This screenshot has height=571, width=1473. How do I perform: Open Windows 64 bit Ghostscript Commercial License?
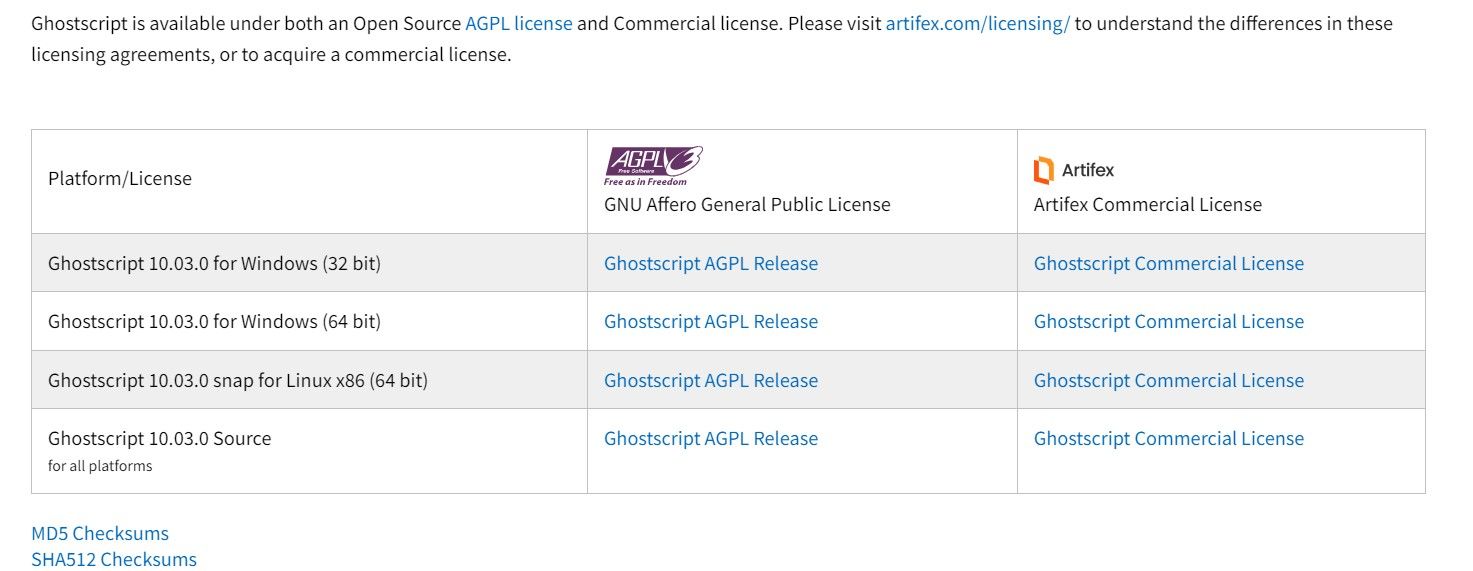point(1168,322)
